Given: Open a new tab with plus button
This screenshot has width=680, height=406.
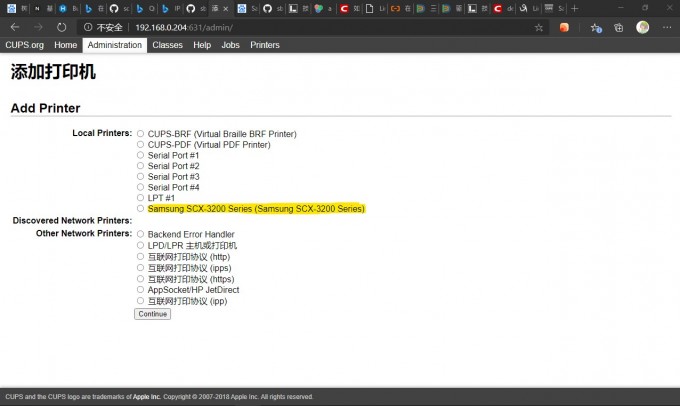Looking at the screenshot, I should click(575, 8).
